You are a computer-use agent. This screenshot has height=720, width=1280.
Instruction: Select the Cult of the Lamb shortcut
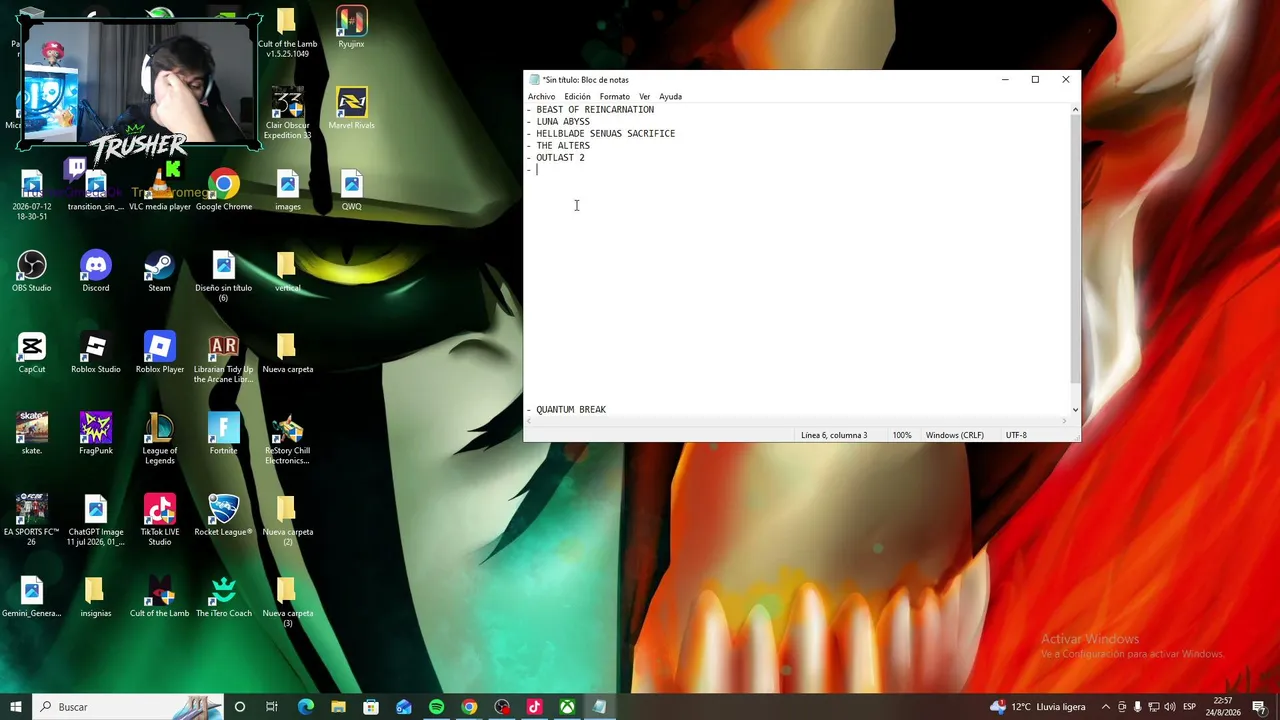(x=160, y=597)
